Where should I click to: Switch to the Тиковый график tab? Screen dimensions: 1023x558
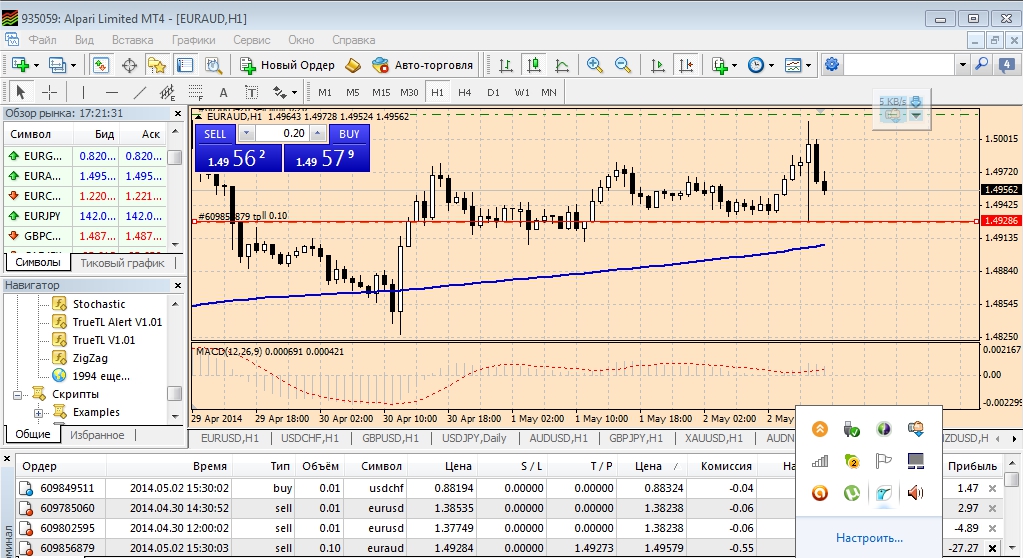122,262
